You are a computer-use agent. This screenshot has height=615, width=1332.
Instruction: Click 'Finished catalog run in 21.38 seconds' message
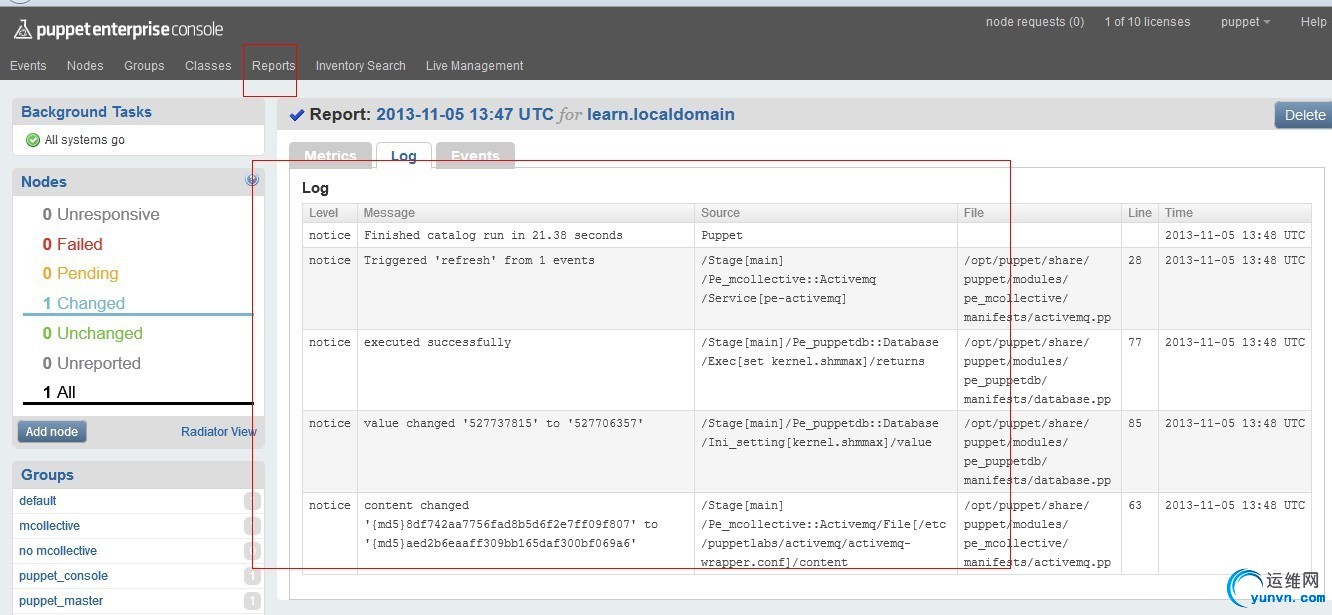click(493, 236)
